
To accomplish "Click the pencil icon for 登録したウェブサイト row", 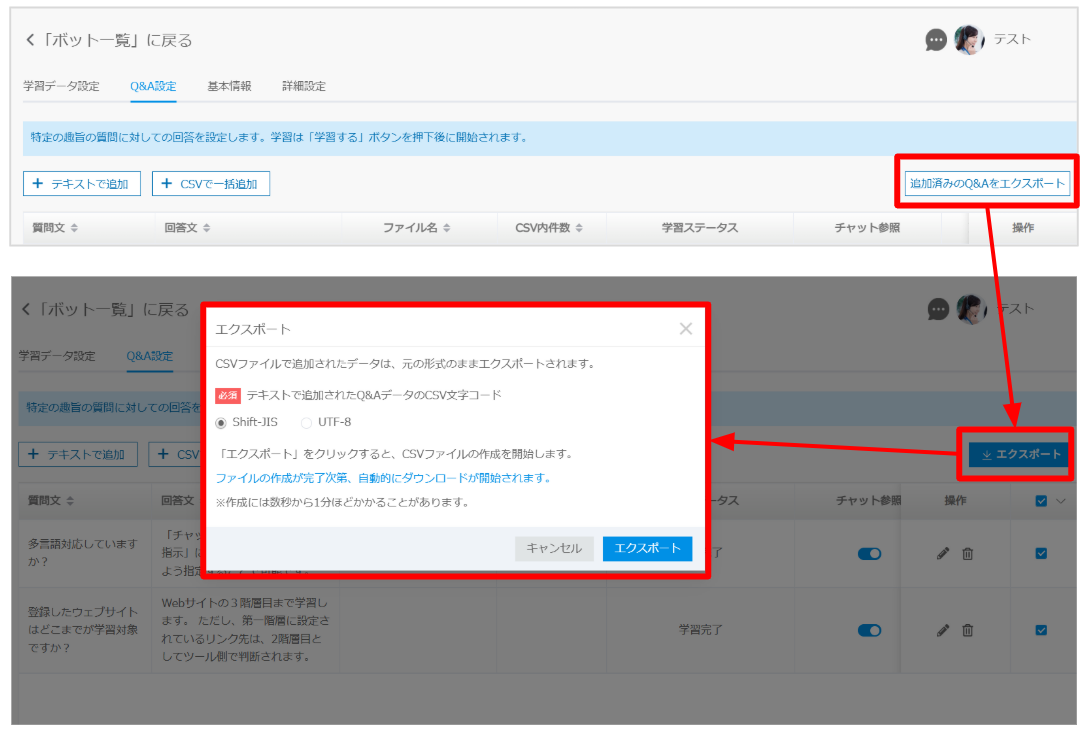I will [942, 630].
